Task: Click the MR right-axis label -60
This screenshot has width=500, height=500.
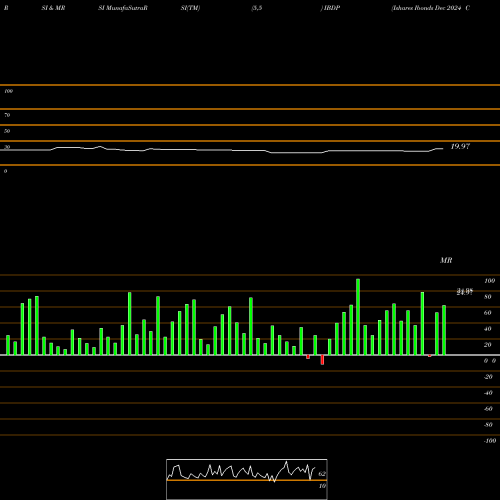Action: pyautogui.click(x=488, y=409)
